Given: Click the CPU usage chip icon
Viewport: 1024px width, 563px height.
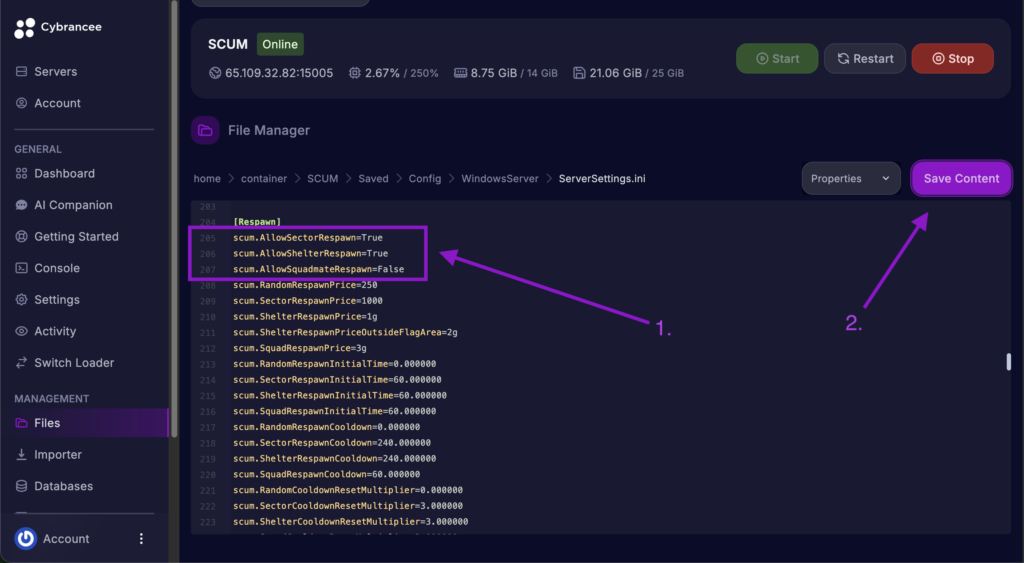Looking at the screenshot, I should coord(355,73).
